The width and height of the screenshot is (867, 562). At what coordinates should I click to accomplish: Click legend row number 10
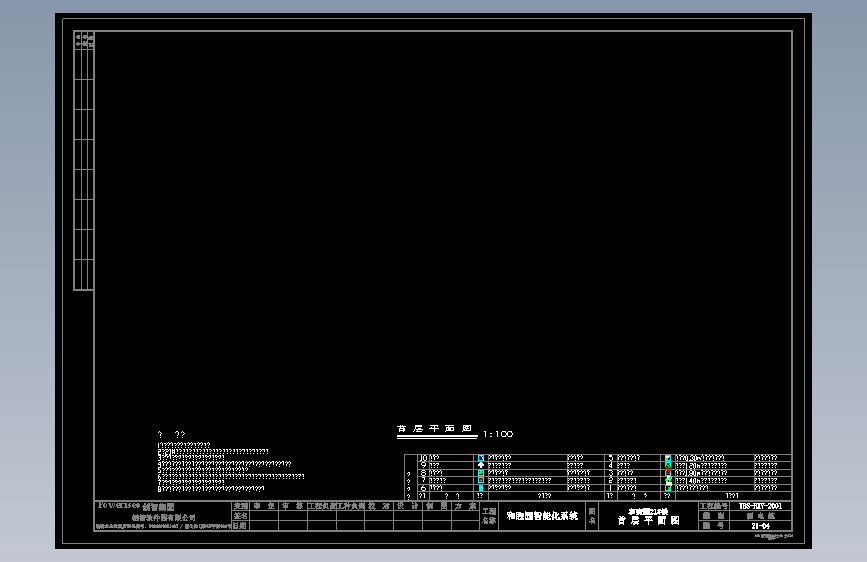(x=423, y=458)
